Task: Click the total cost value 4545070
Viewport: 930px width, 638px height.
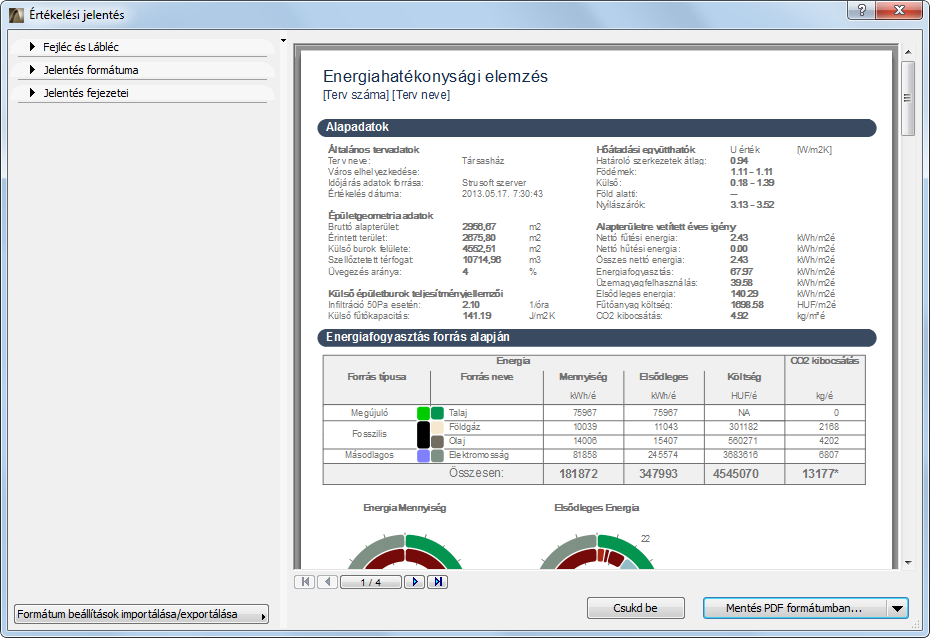Action: (735, 474)
